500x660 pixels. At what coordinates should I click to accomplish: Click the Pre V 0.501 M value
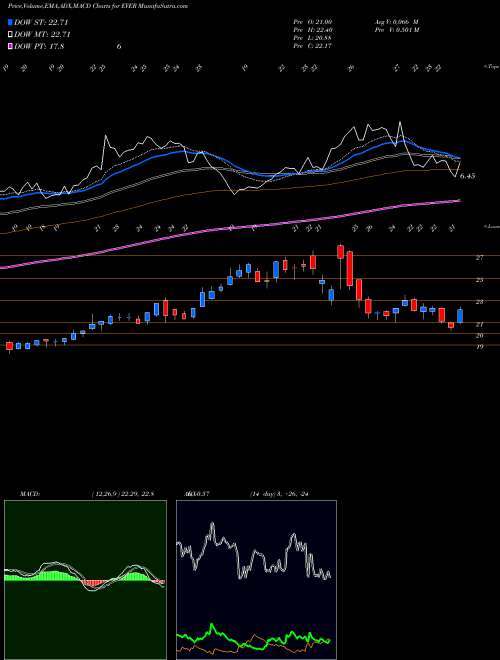[396, 30]
